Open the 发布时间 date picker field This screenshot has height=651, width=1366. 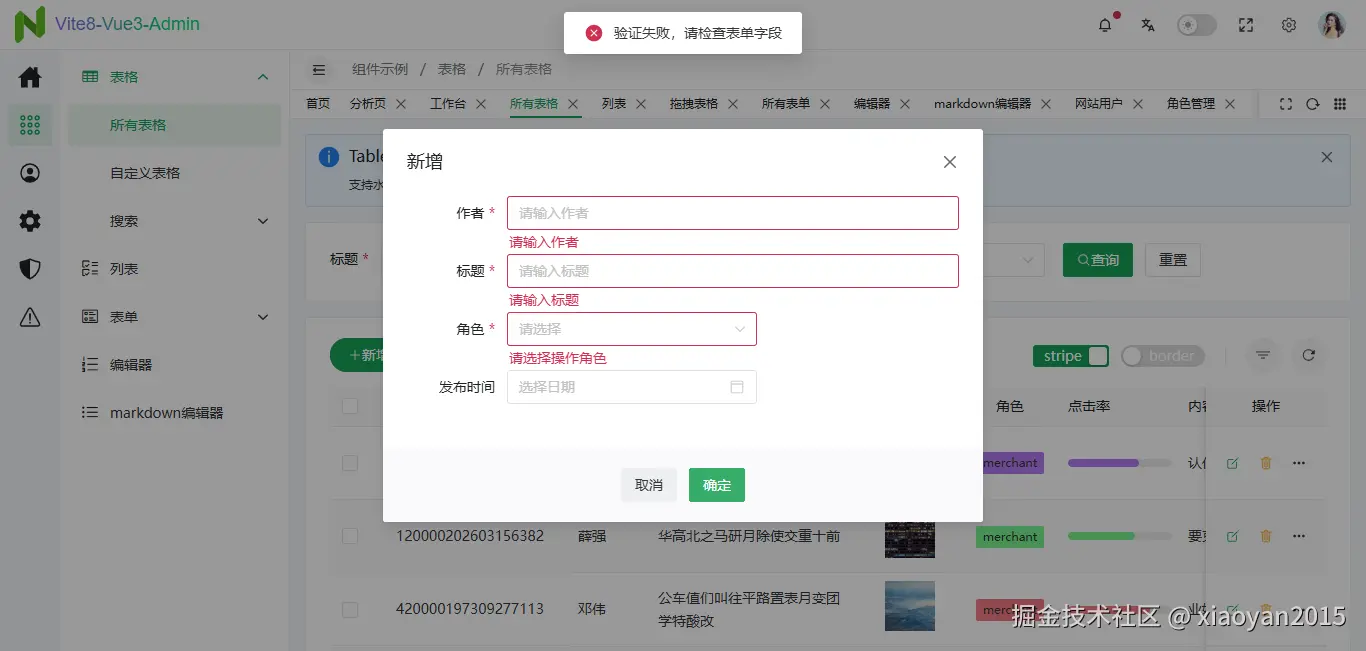(632, 387)
